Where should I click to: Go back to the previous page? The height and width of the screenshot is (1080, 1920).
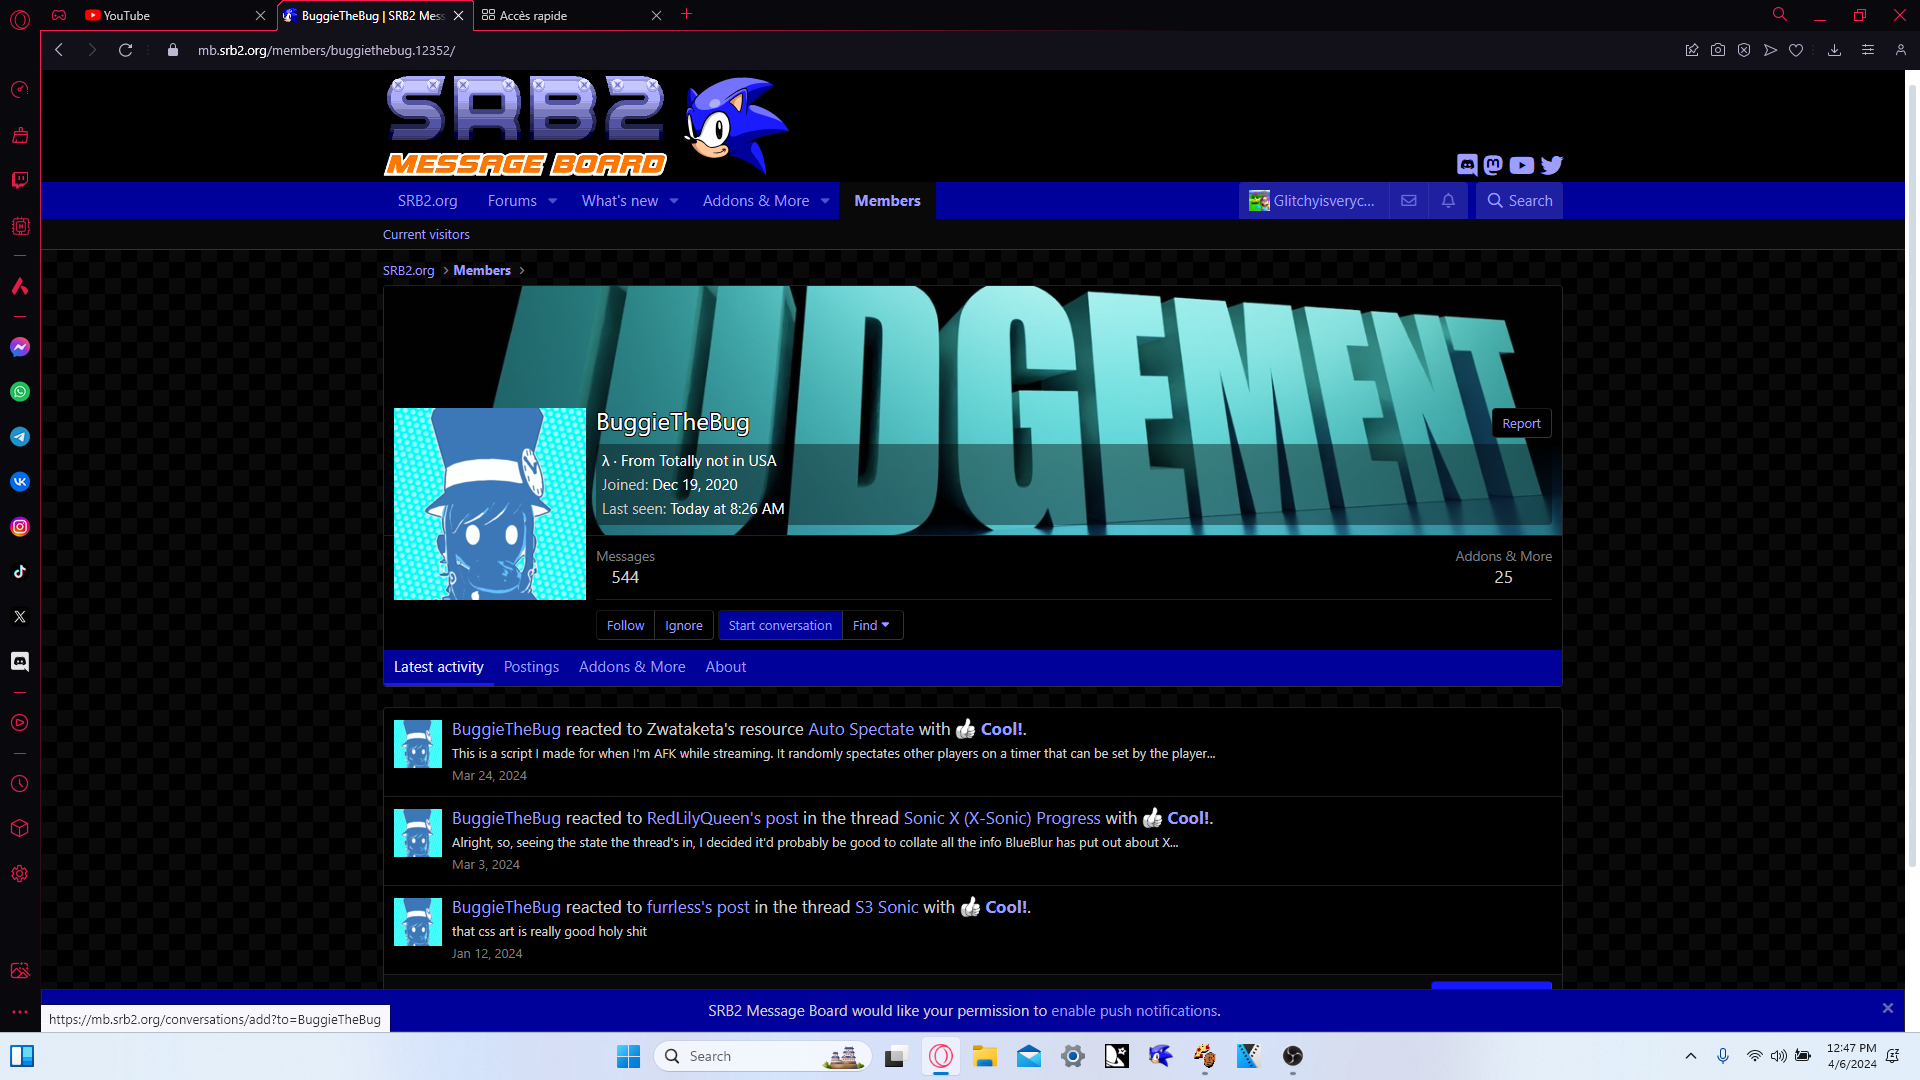click(x=59, y=50)
